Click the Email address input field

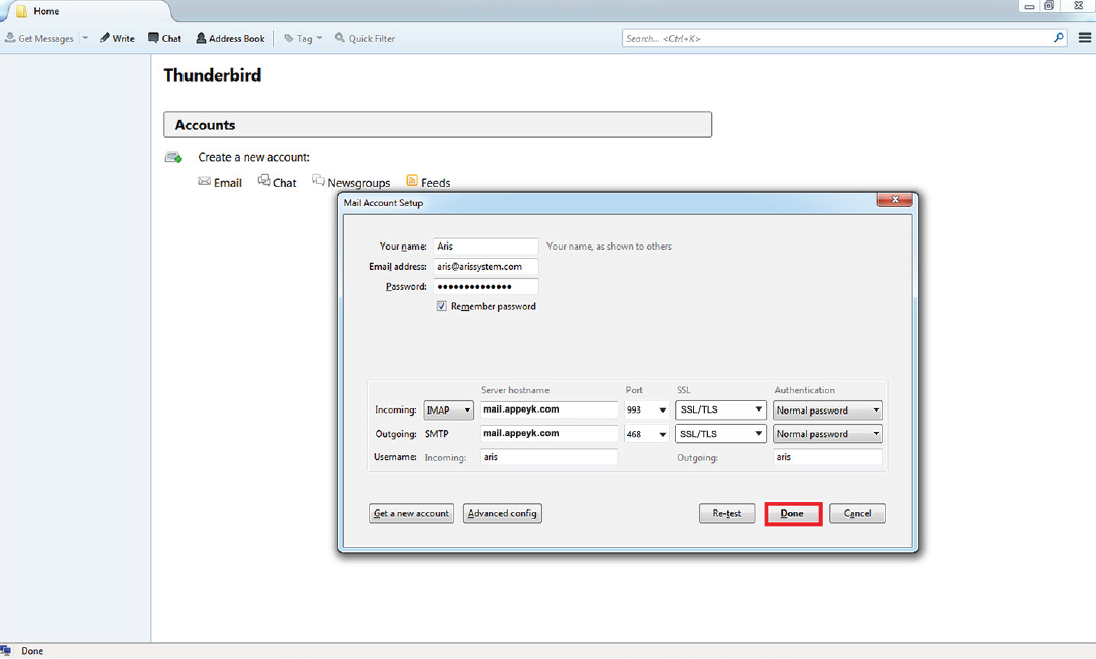[485, 266]
